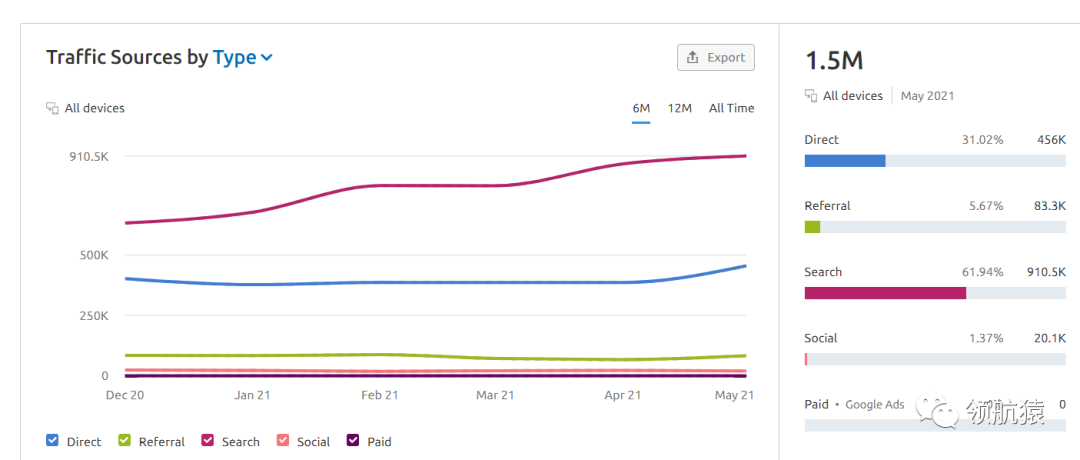Click the Google Ads label

coord(875,405)
